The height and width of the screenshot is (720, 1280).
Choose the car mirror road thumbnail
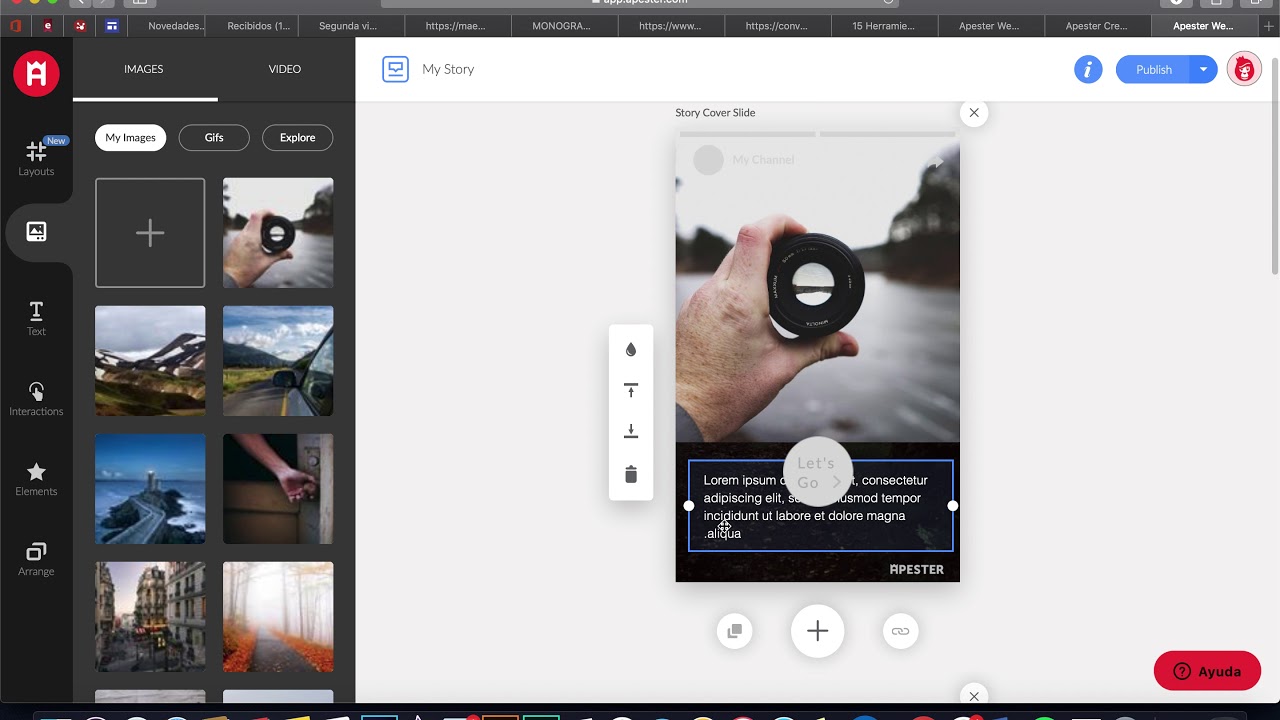pyautogui.click(x=278, y=361)
